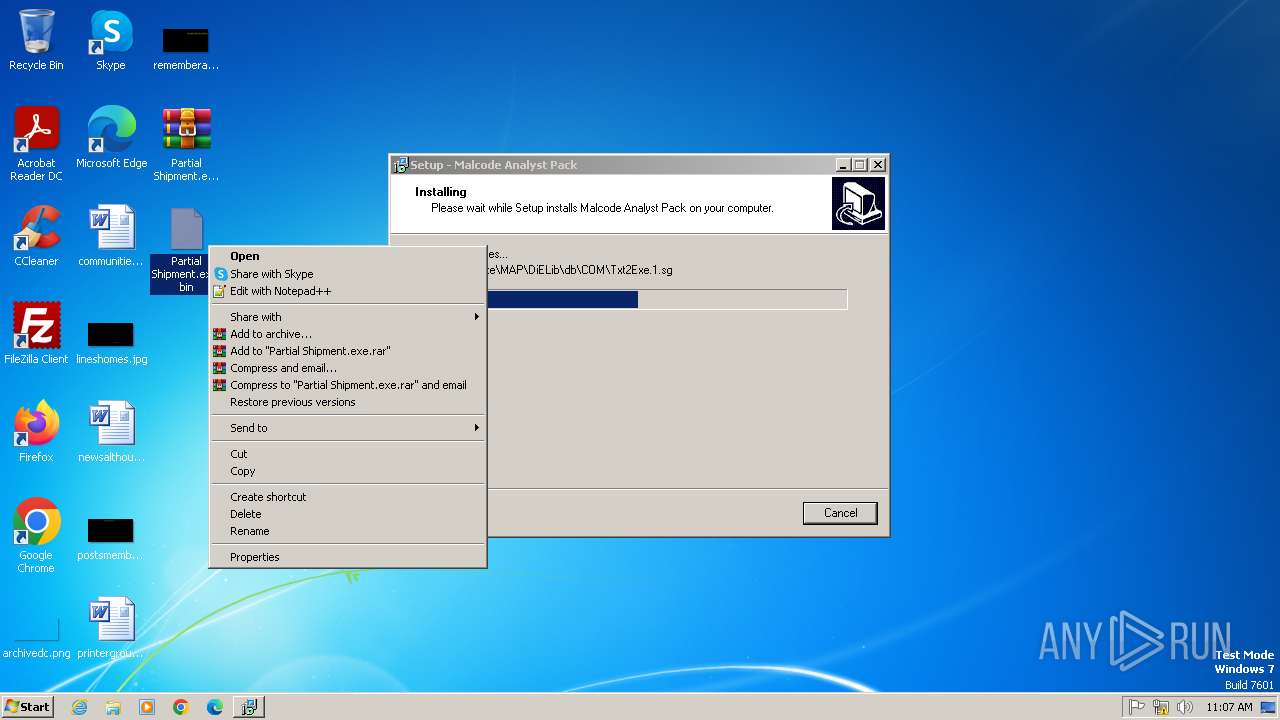Screen dimensions: 1280x720
Task: Open Windows Media Player taskbar icon
Action: point(147,707)
